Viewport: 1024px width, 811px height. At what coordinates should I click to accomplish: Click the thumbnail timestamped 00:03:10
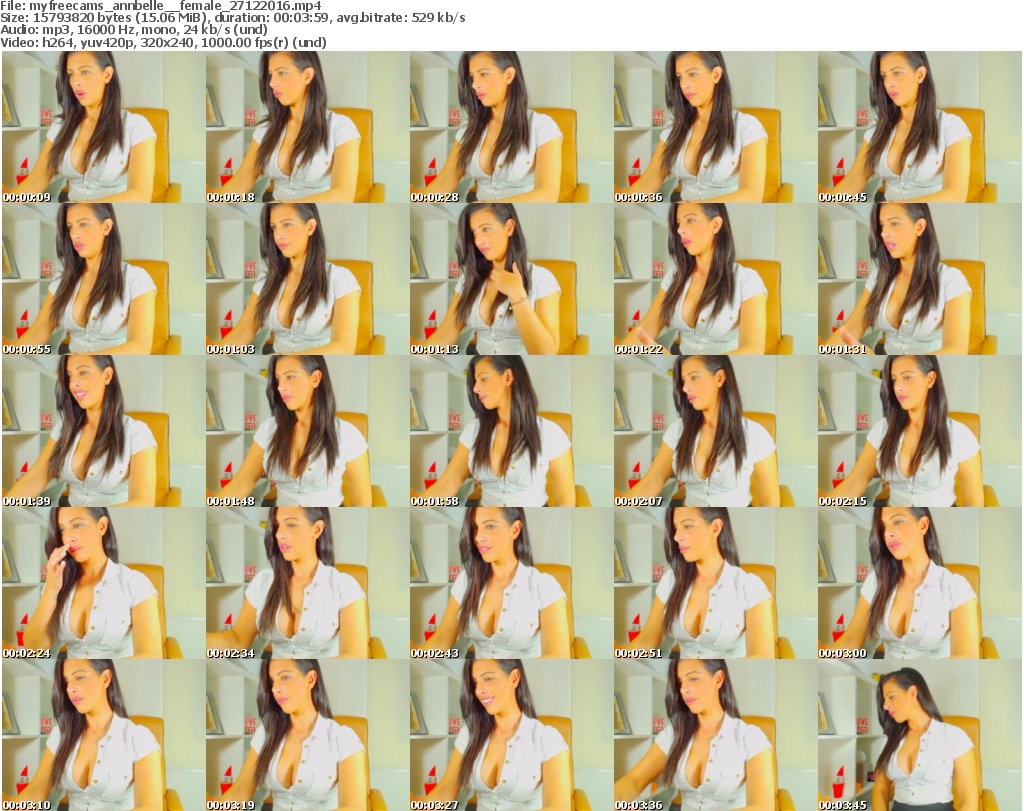click(103, 735)
